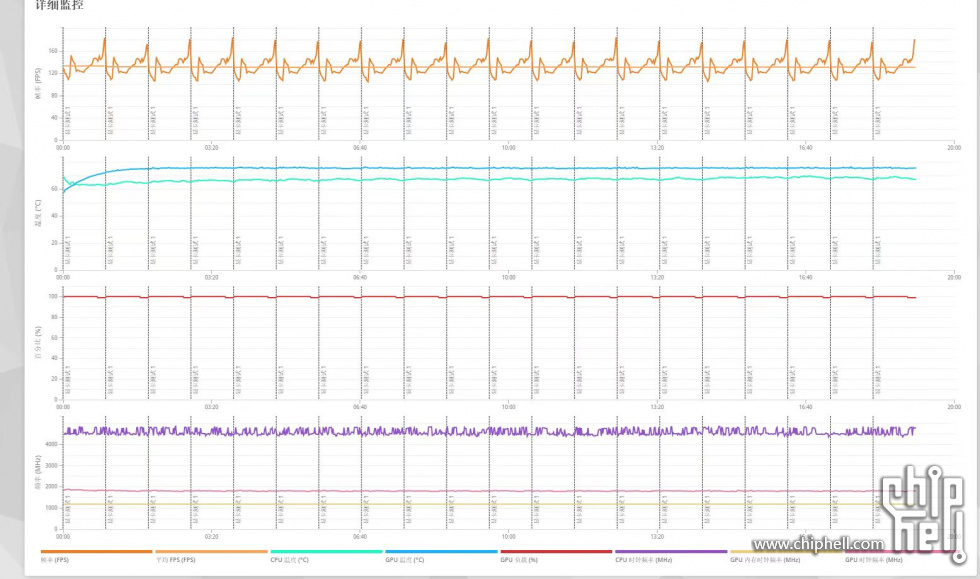Toggle the CPU 温度 (°C) legend series

pos(326,556)
